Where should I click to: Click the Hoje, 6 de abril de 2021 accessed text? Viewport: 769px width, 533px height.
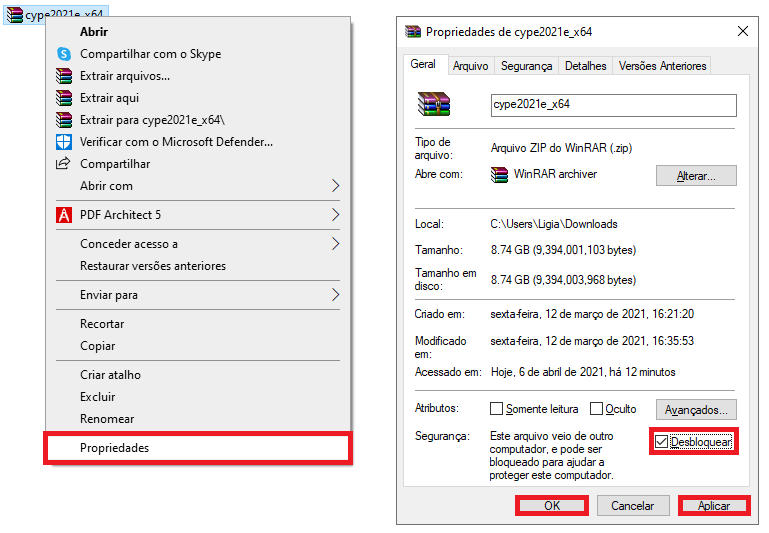(583, 372)
